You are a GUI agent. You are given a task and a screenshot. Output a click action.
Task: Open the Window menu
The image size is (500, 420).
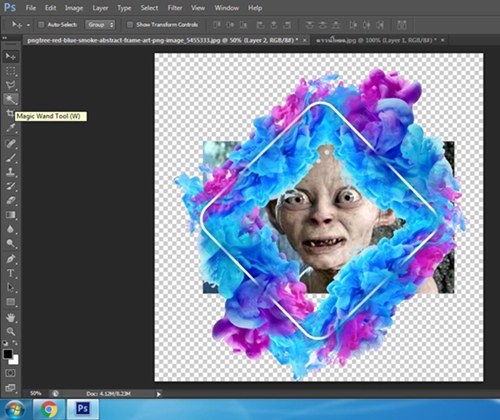227,8
